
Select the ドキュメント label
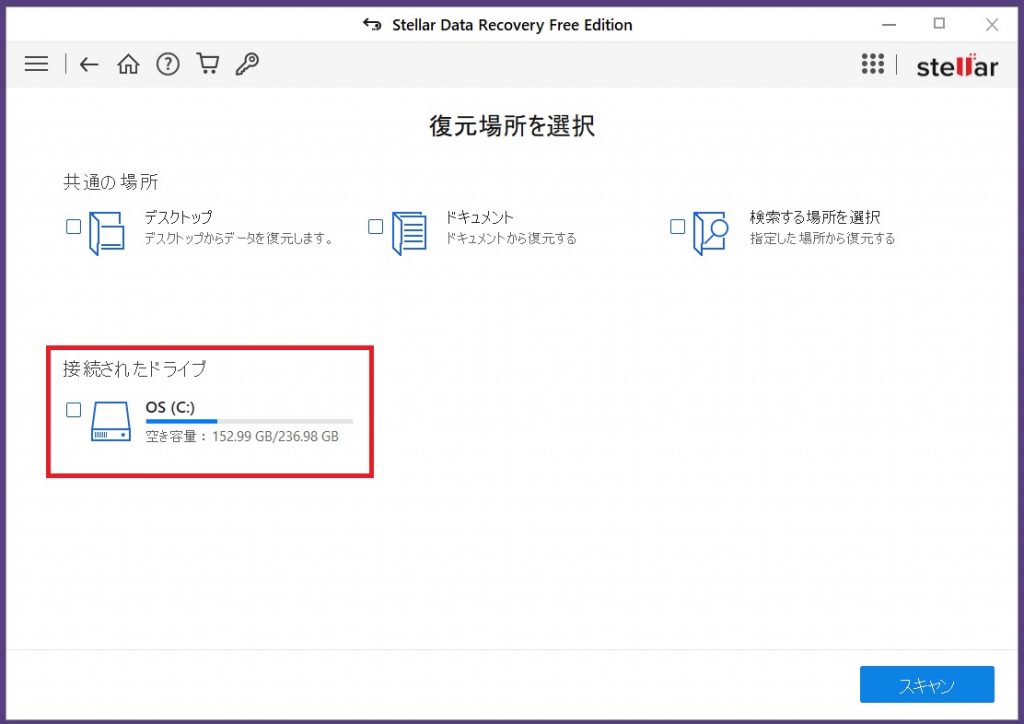(x=479, y=217)
